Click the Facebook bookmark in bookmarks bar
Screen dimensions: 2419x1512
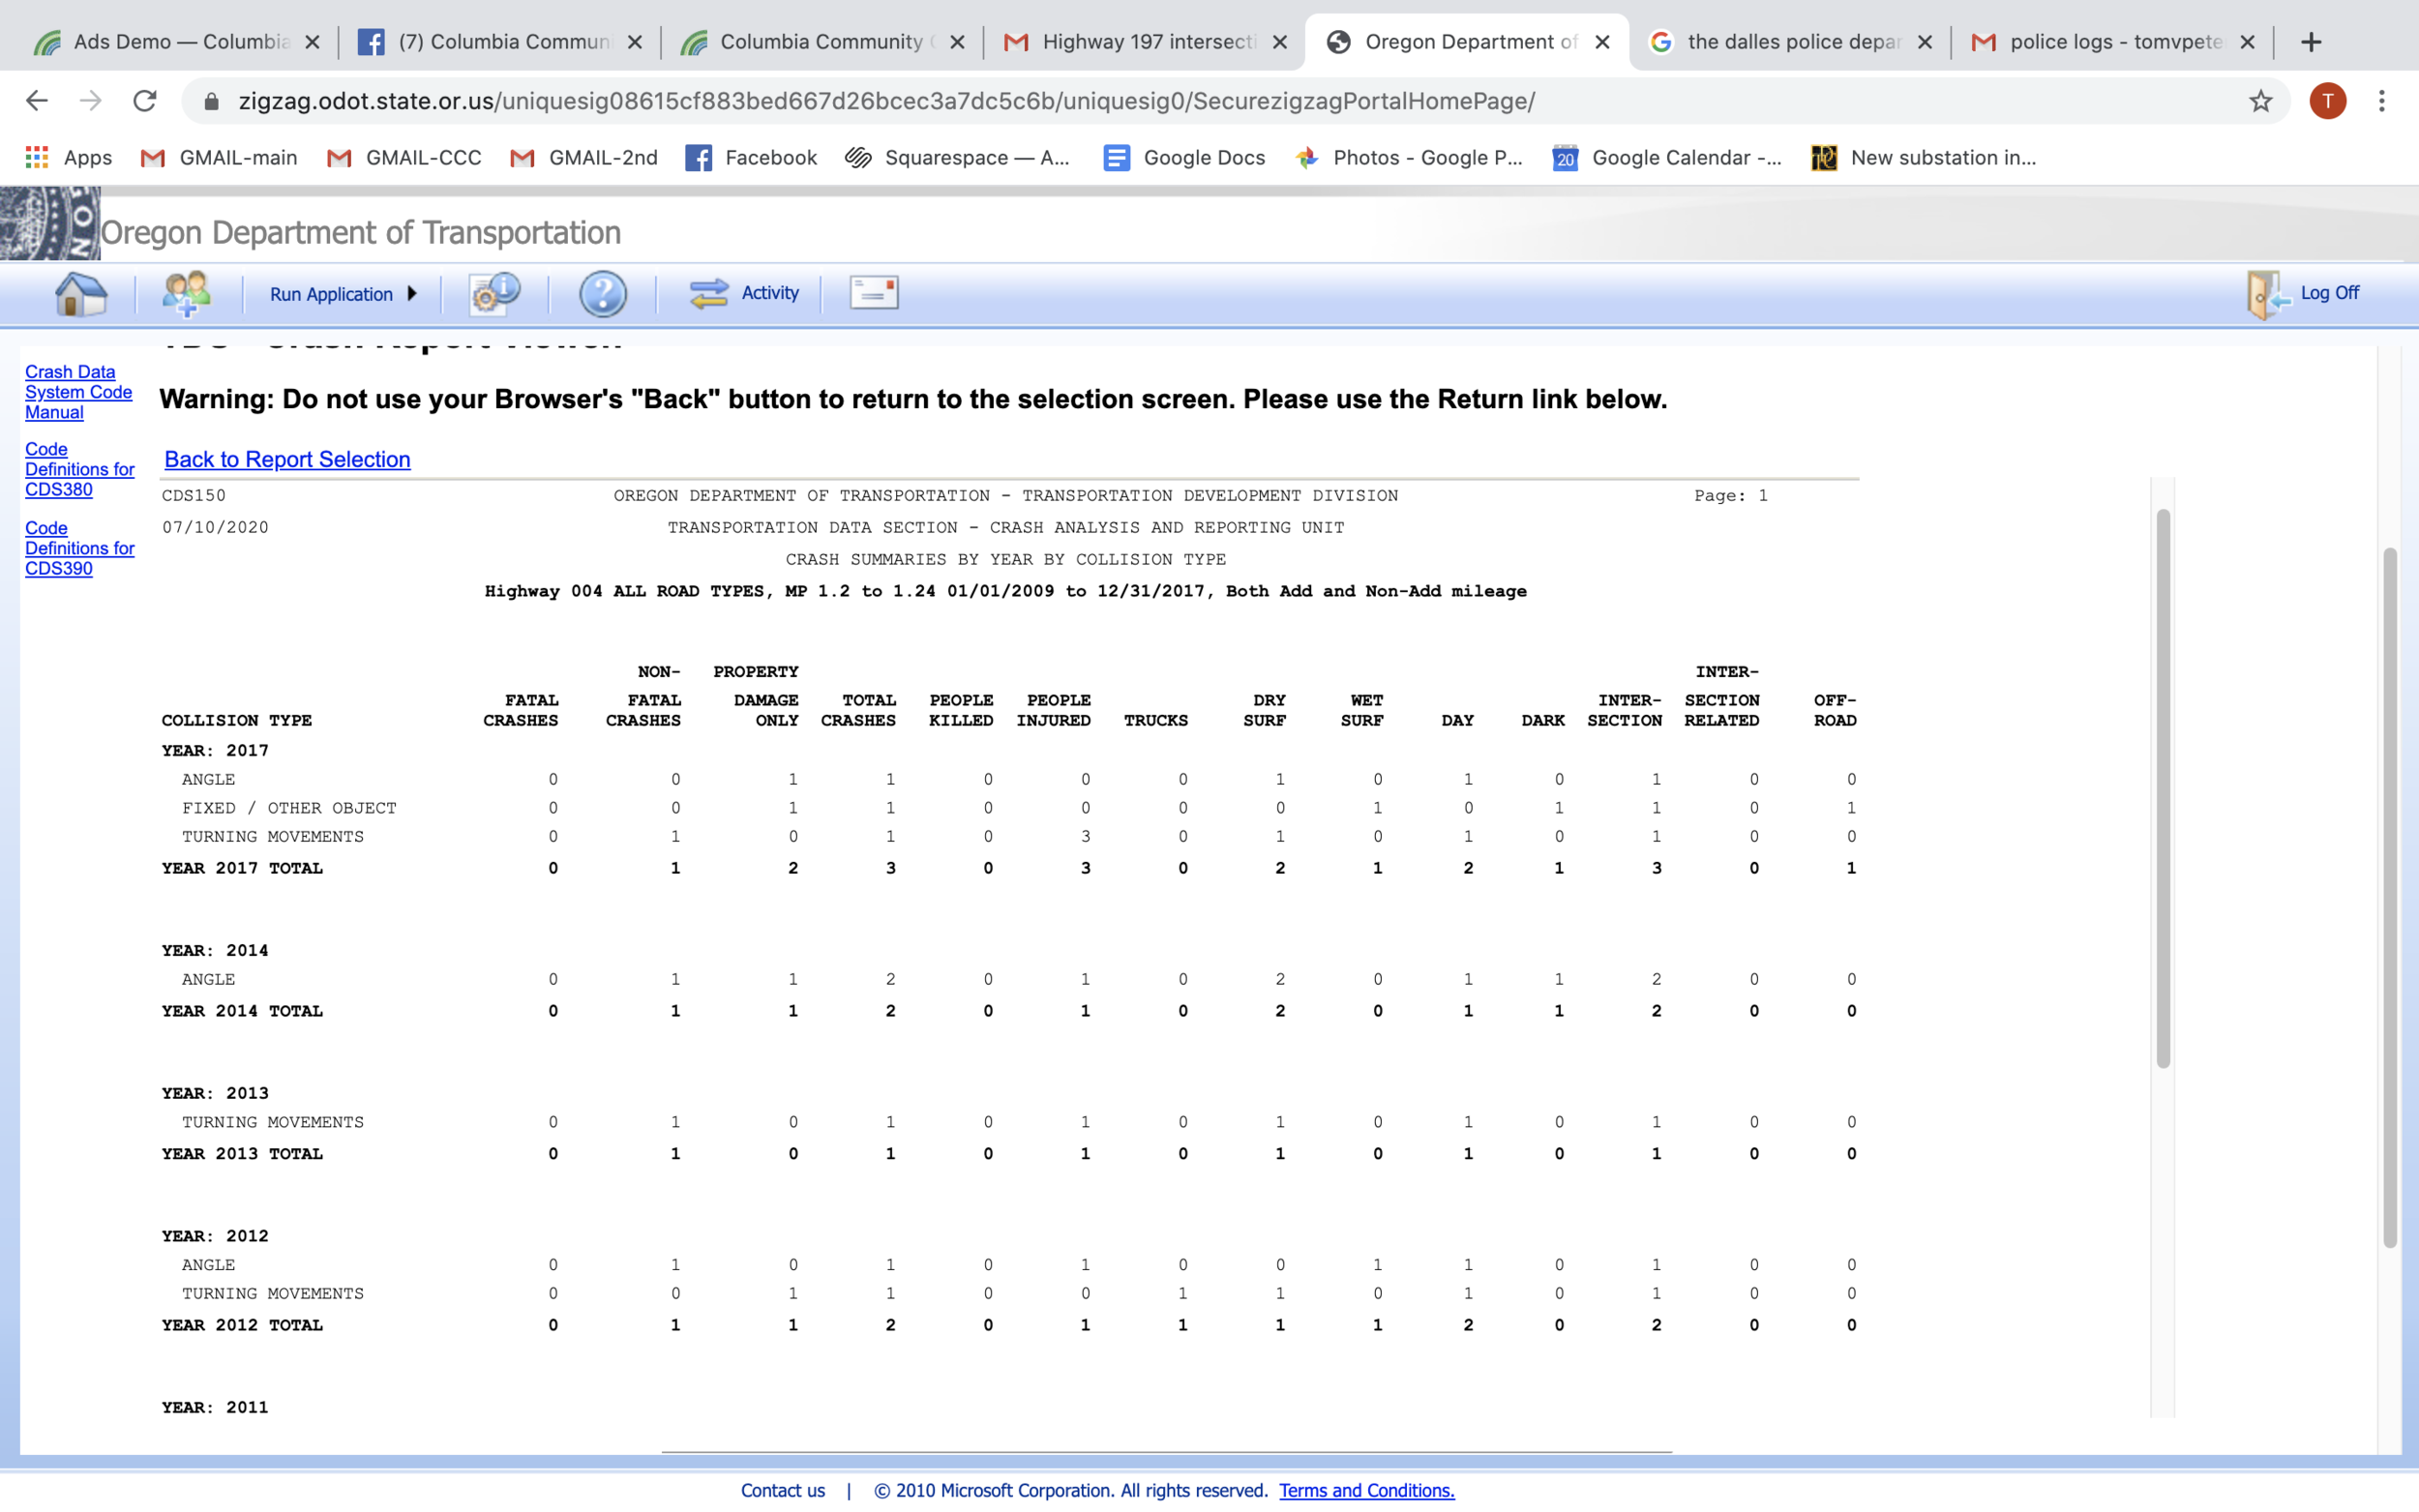tap(699, 157)
